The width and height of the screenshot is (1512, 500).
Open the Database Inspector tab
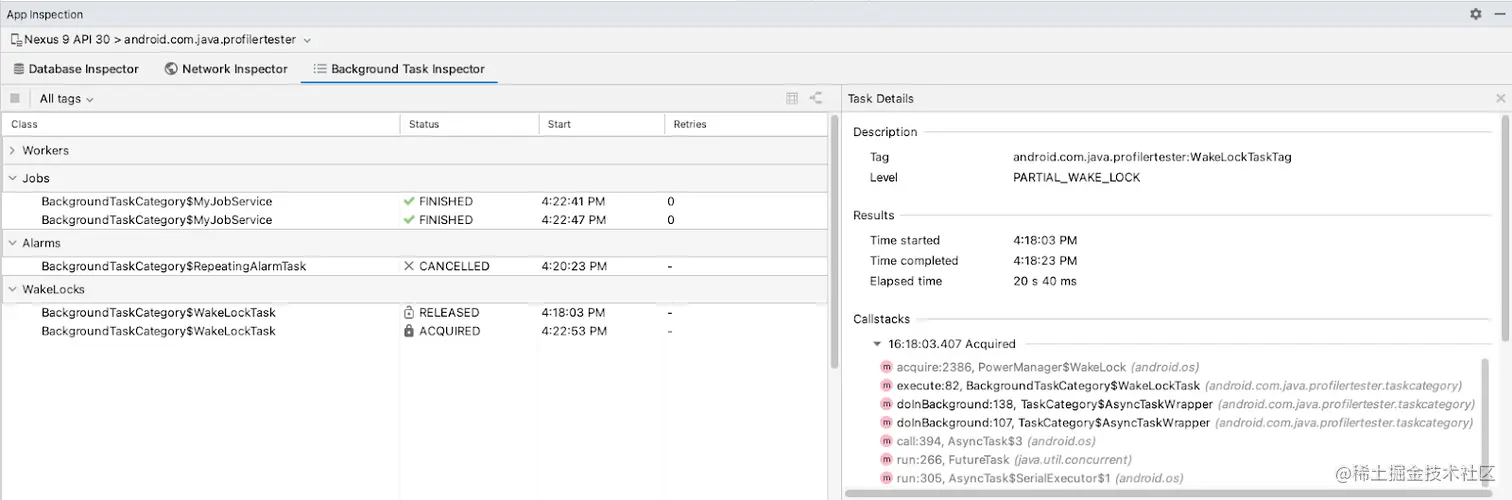pyautogui.click(x=76, y=69)
